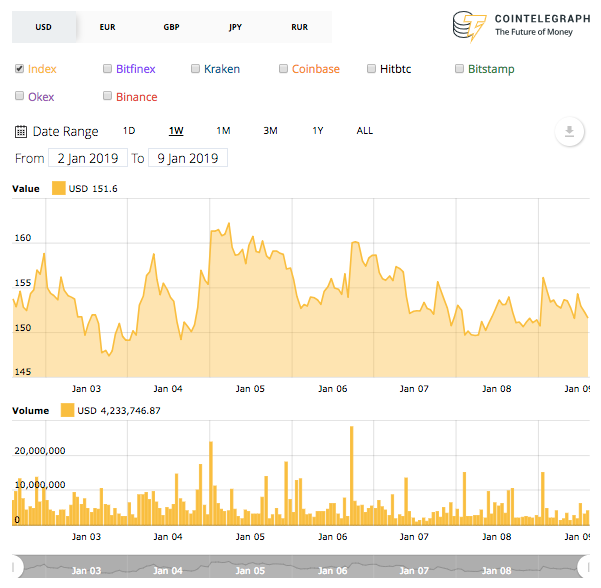
Task: Click the To date field 9 Jan 2019
Action: [x=188, y=158]
